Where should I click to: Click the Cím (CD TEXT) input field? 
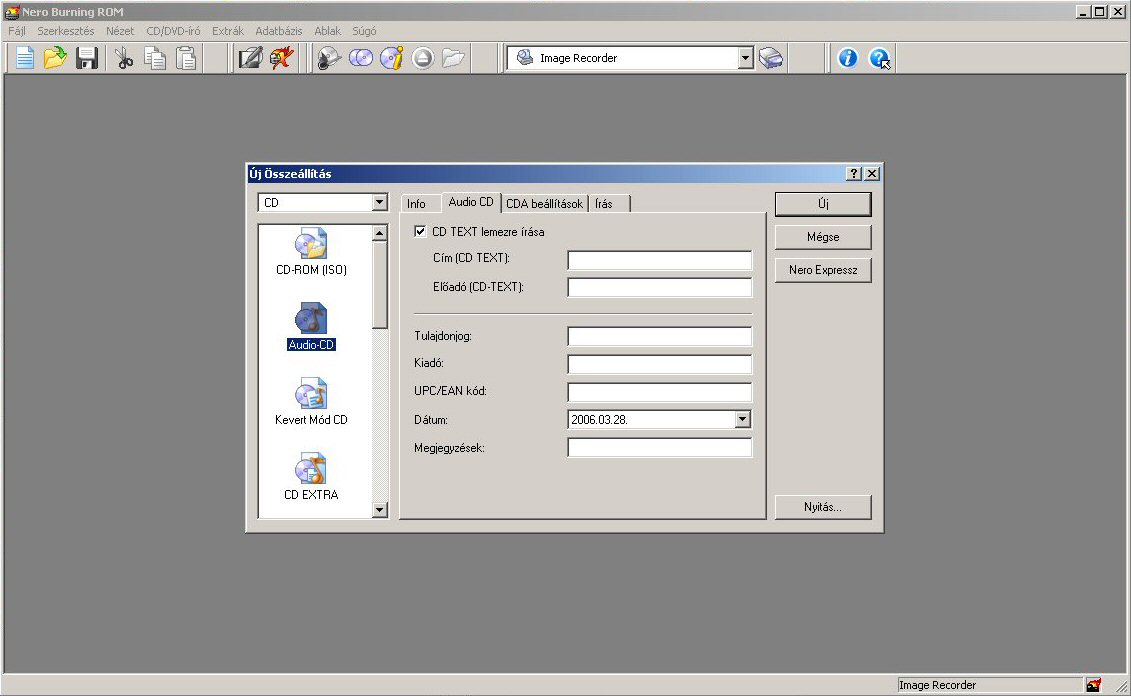coord(659,260)
